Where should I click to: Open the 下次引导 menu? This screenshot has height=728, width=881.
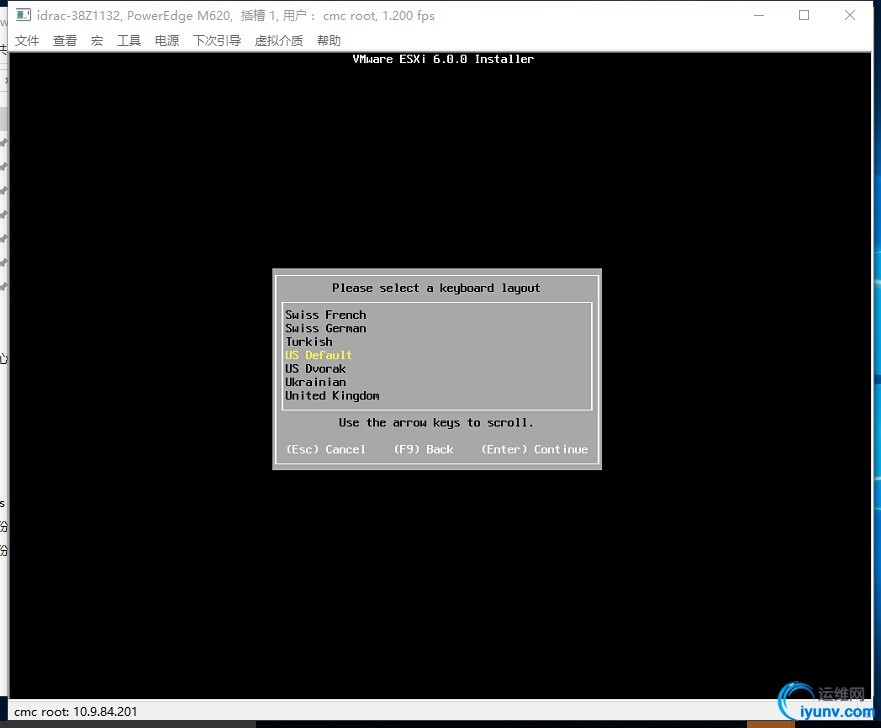coord(217,40)
